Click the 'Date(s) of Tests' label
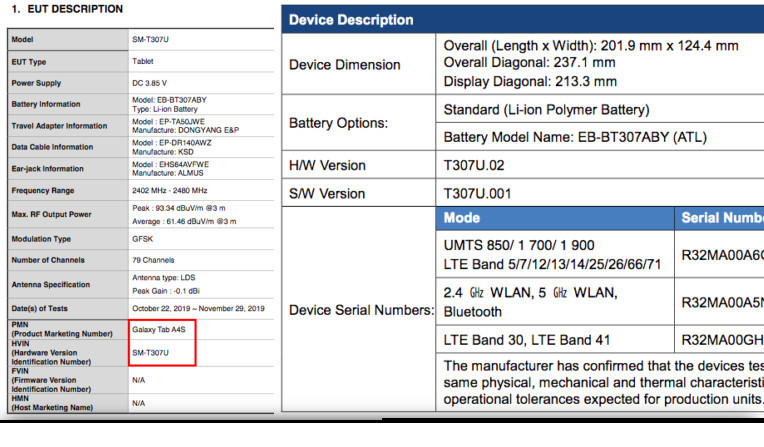This screenshot has height=447, width=764. coord(39,309)
